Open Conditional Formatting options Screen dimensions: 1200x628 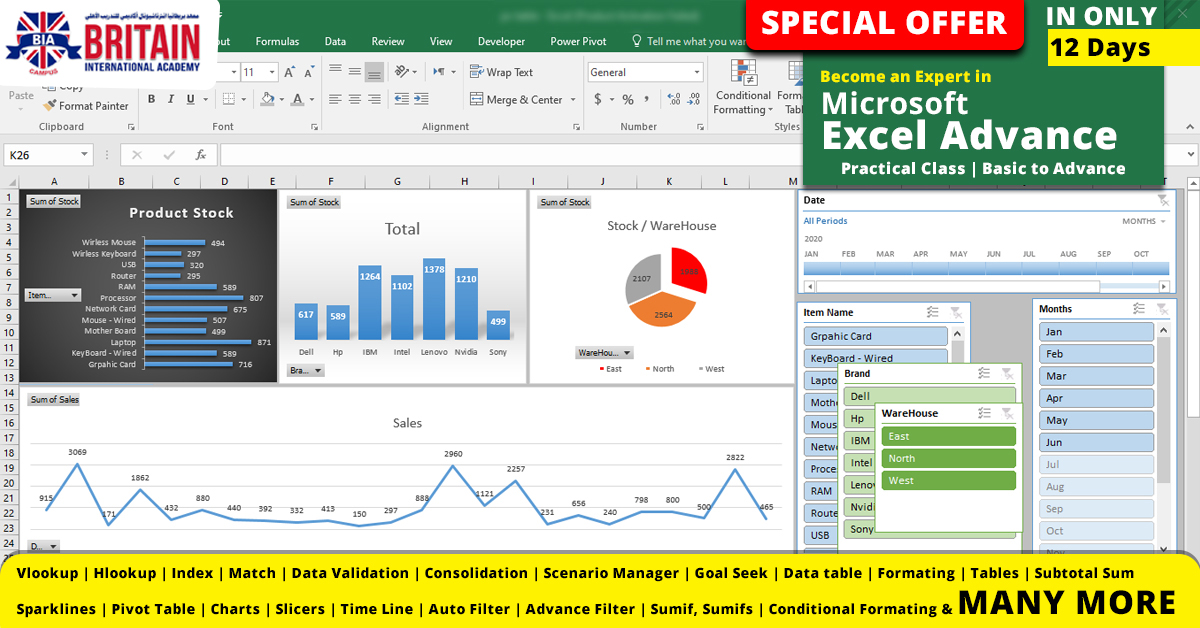click(x=742, y=95)
